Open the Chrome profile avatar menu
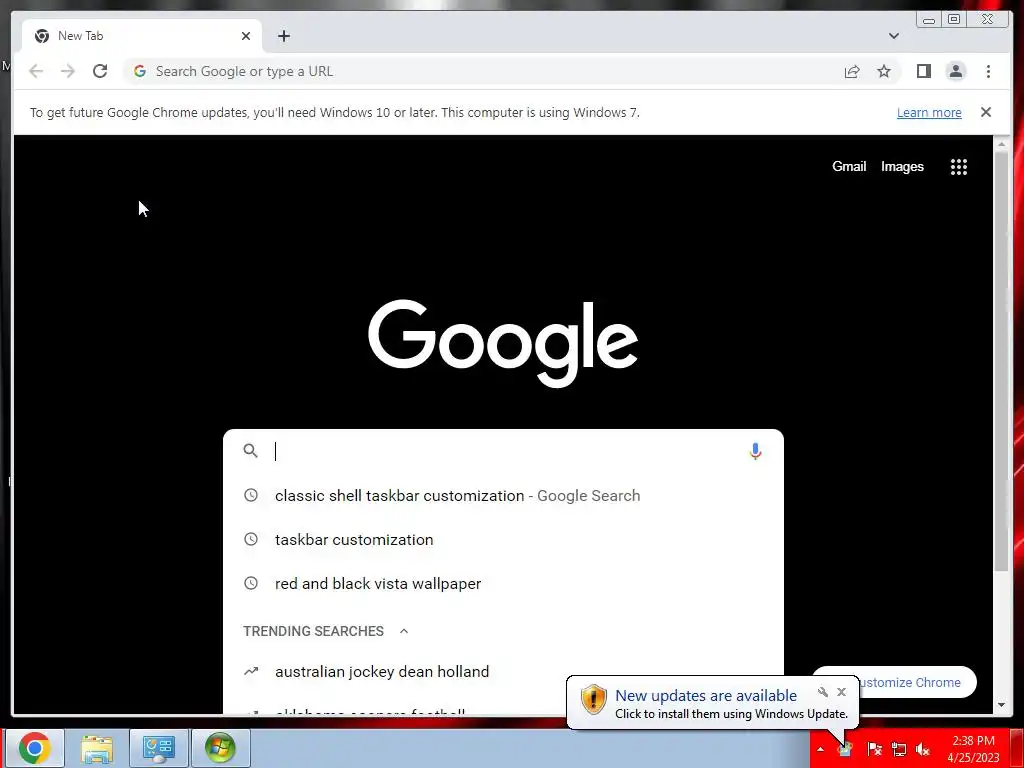Screen dimensions: 1024x768 coord(955,71)
